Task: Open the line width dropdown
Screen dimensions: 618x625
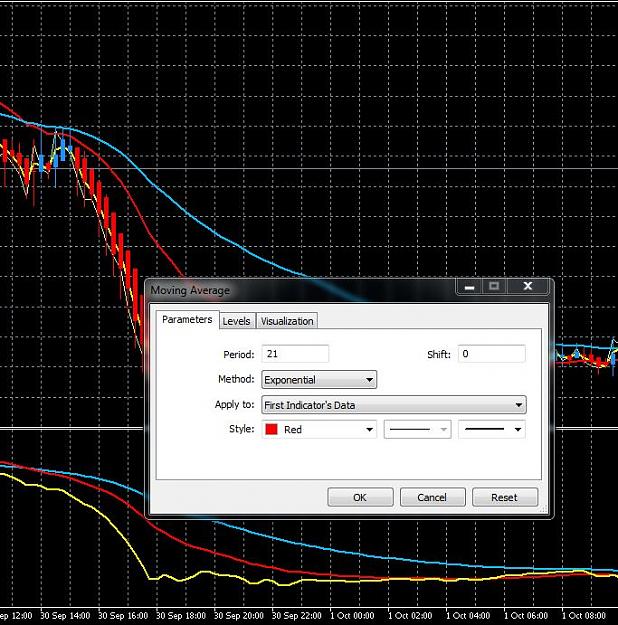Action: (x=492, y=429)
